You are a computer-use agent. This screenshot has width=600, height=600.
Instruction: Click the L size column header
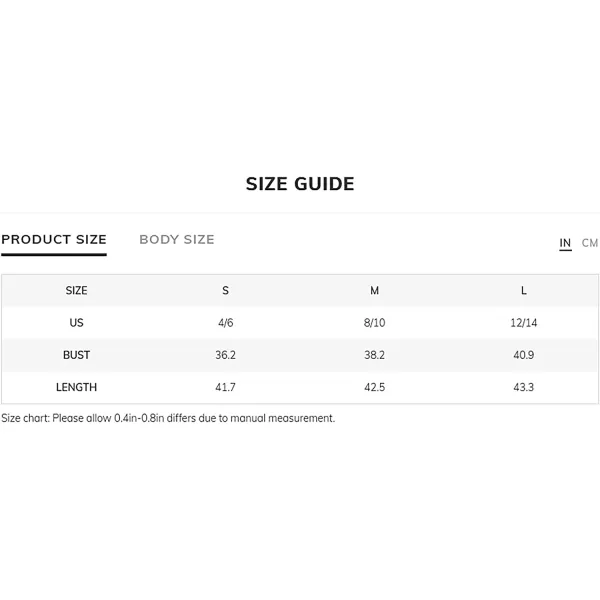523,290
